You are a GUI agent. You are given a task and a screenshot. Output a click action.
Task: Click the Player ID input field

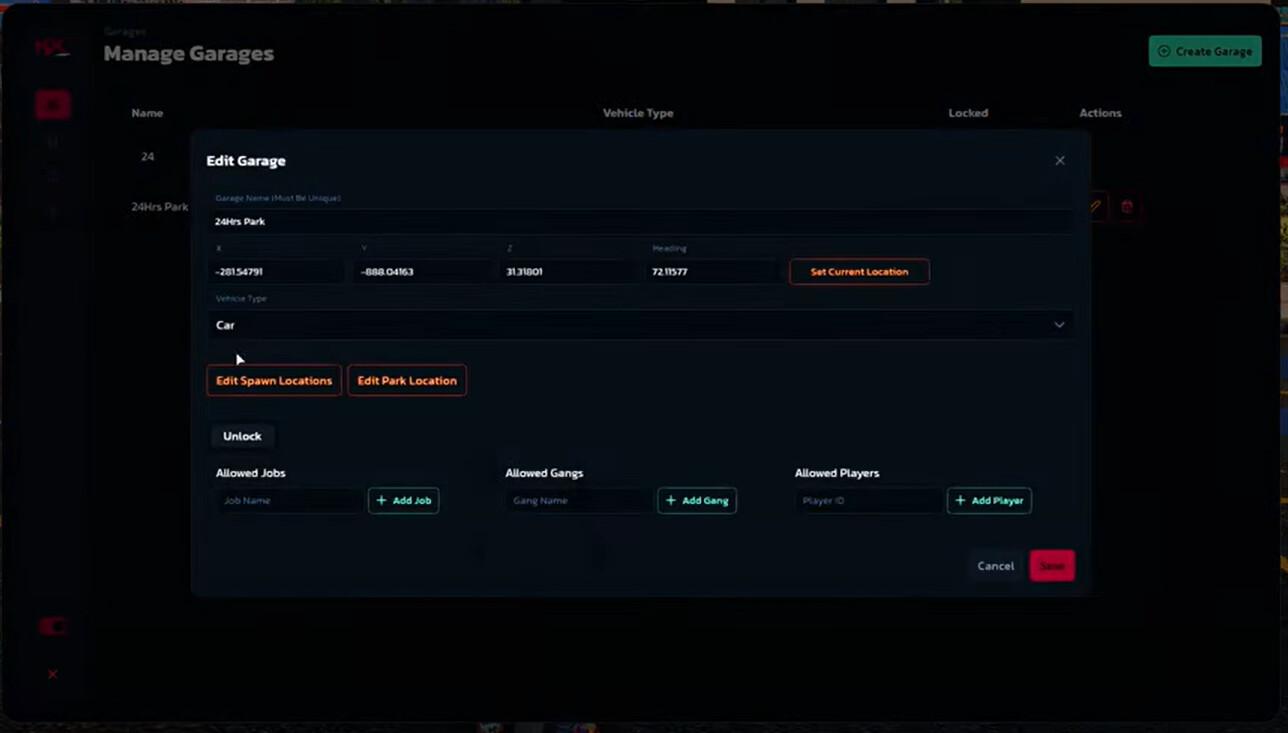coord(869,500)
